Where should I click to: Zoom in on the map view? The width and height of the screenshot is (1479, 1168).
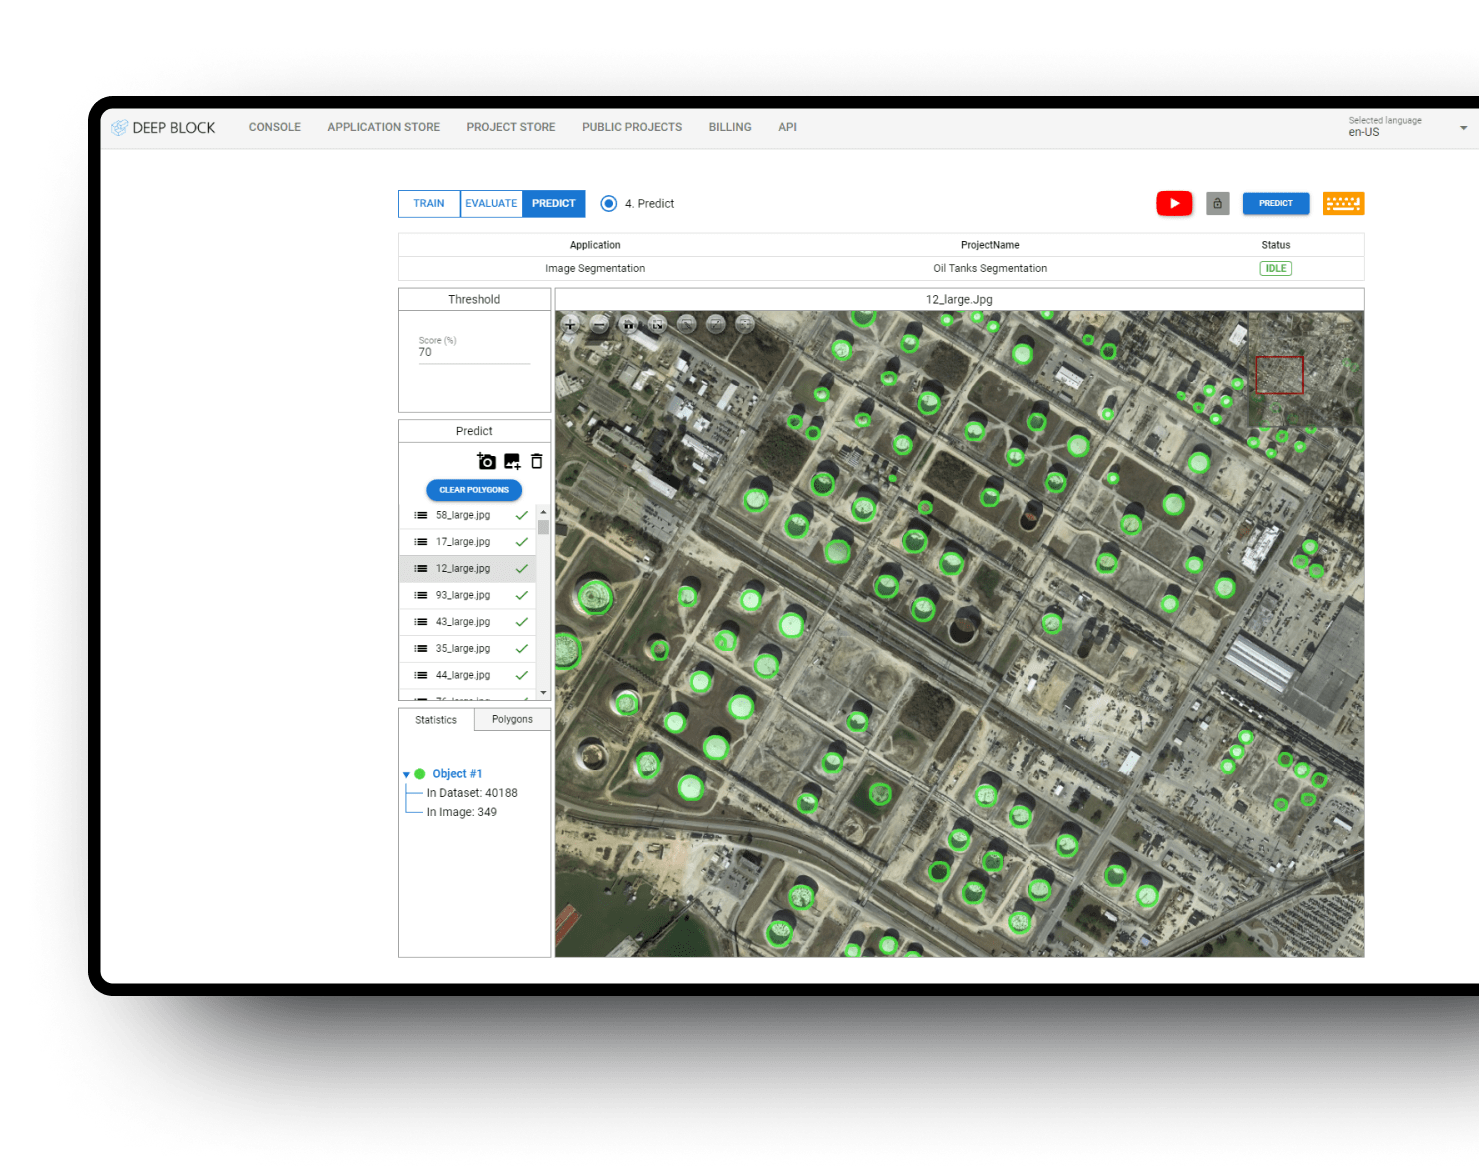tap(570, 324)
